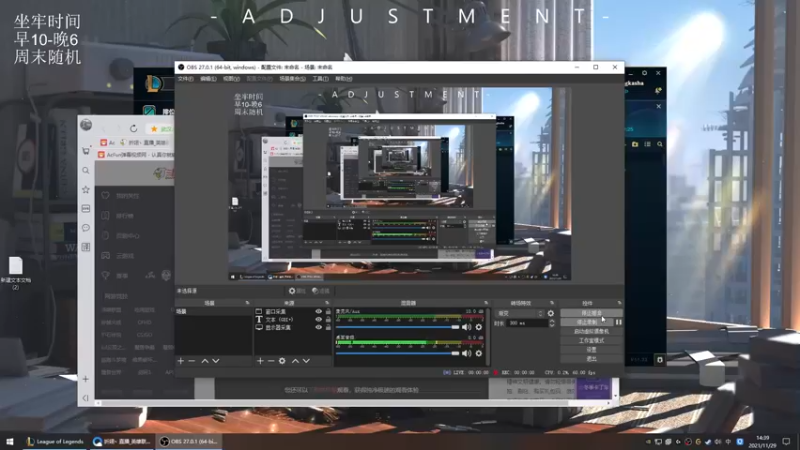This screenshot has width=800, height=450.
Task: Select the 显示器采集 source
Action: [278, 328]
